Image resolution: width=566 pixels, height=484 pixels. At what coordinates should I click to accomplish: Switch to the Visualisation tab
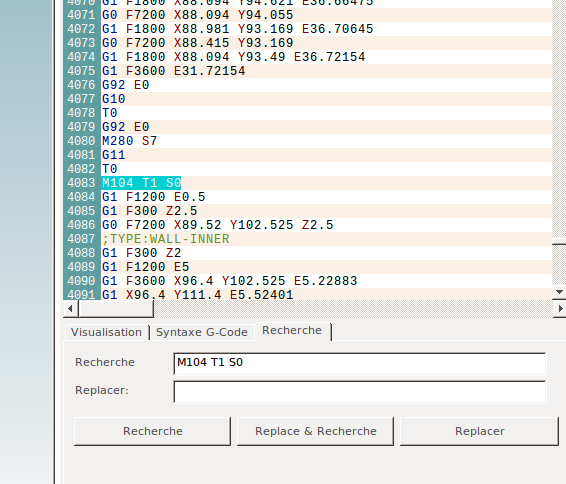point(106,332)
